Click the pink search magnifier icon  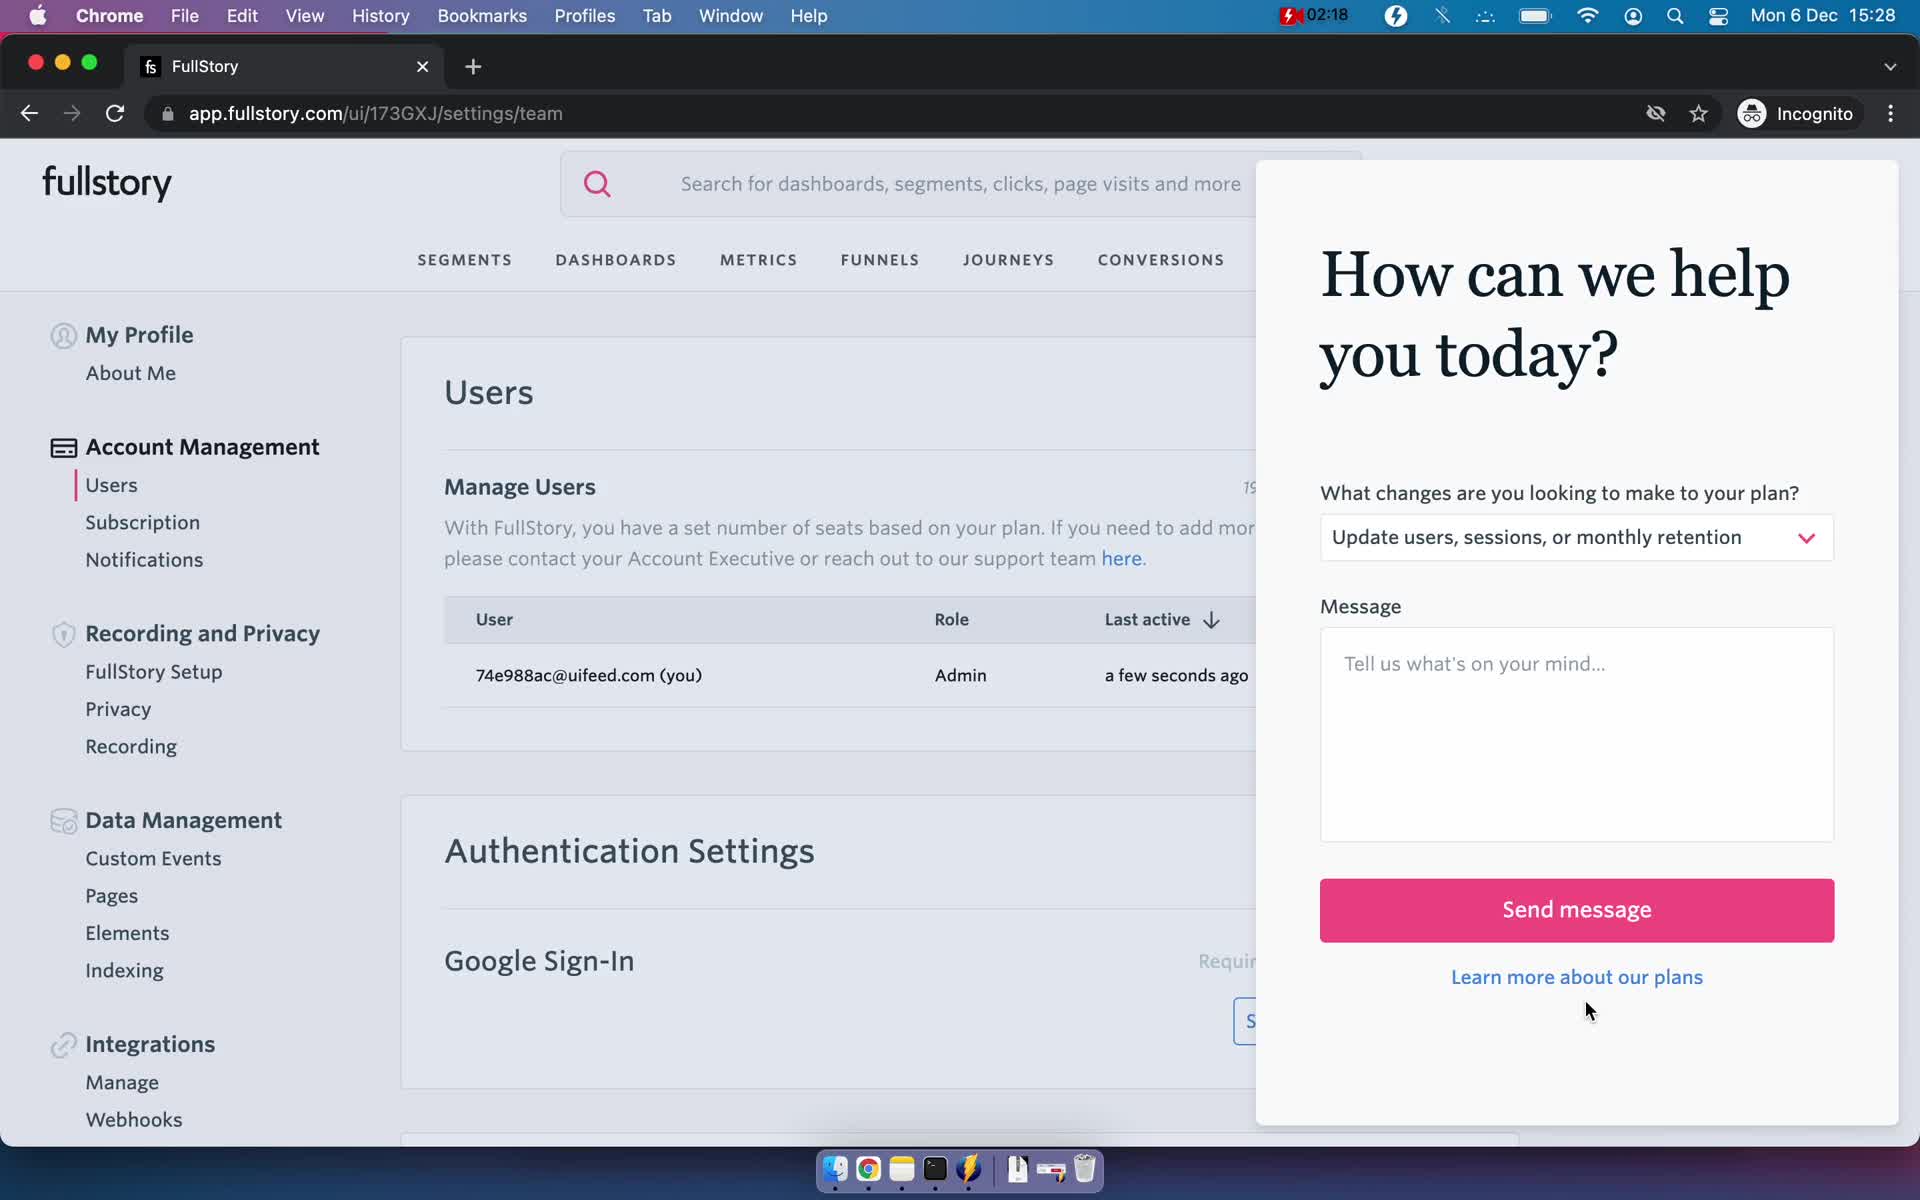tap(597, 184)
